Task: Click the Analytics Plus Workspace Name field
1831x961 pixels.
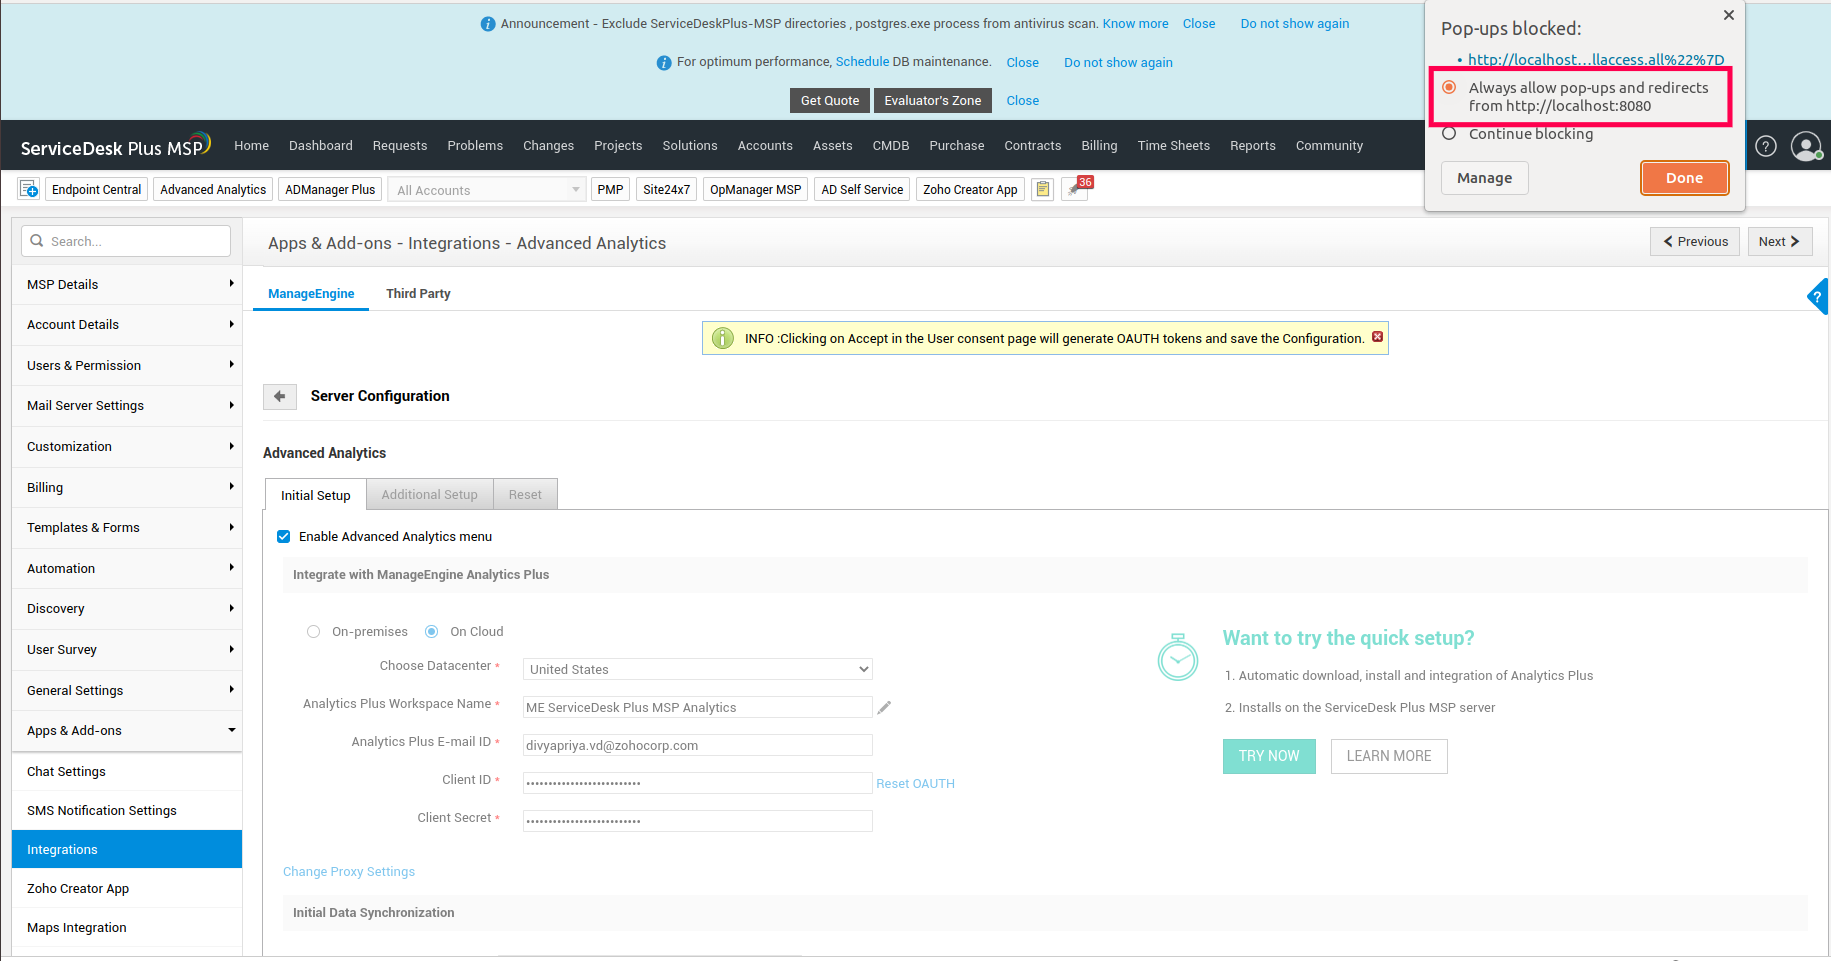Action: tap(698, 707)
